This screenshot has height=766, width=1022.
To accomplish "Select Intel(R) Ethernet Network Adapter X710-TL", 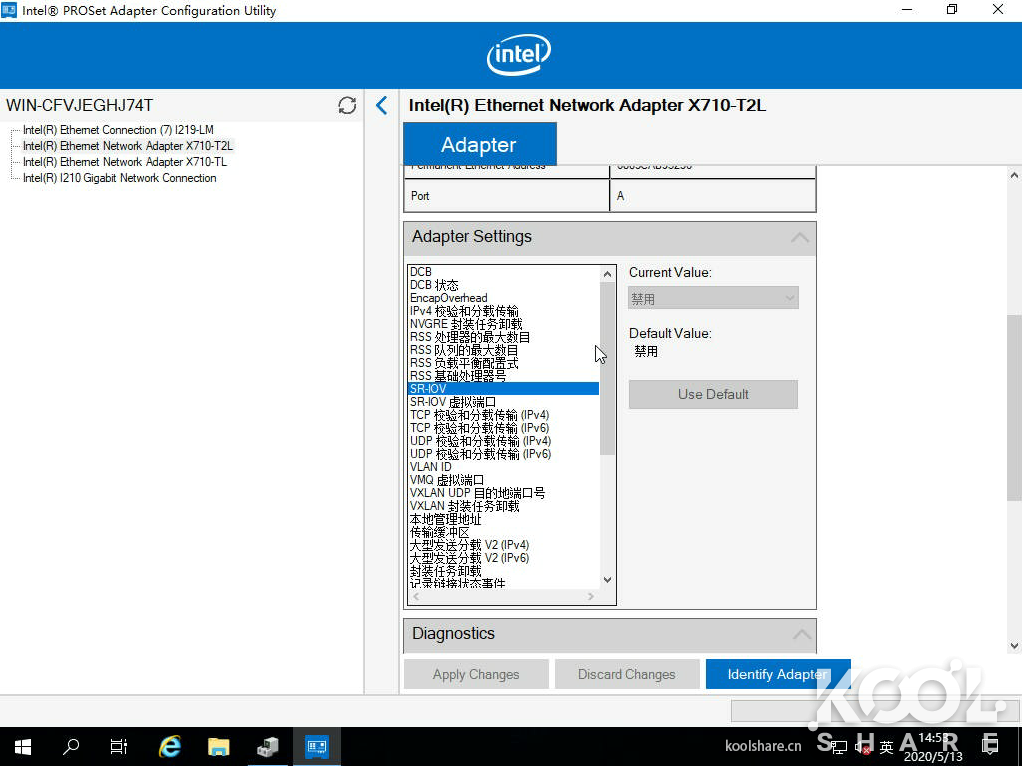I will click(124, 162).
